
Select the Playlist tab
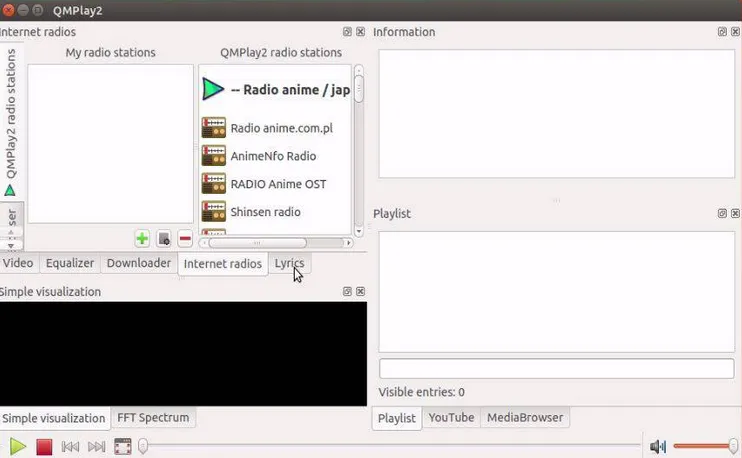tap(397, 418)
